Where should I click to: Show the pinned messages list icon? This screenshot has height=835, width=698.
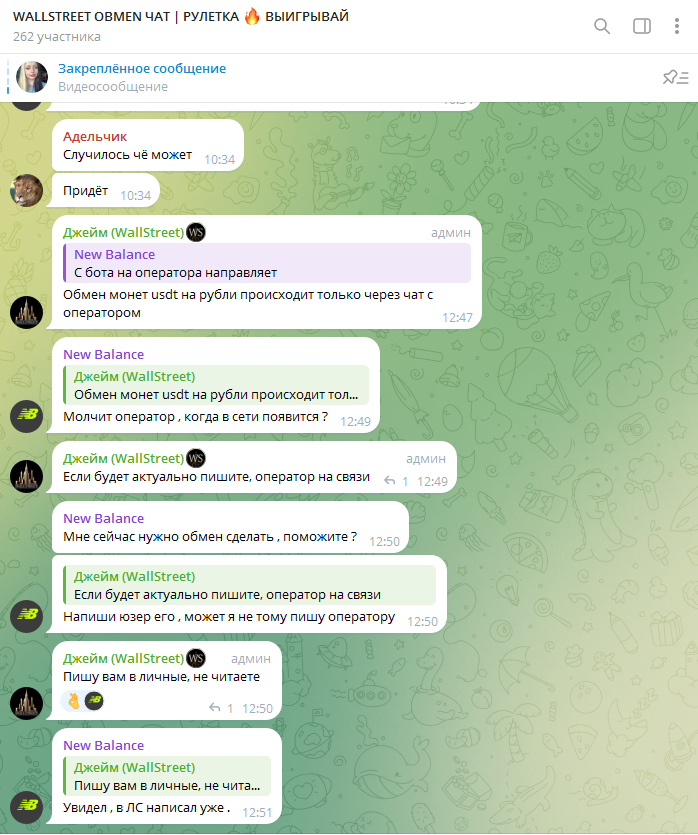(676, 78)
